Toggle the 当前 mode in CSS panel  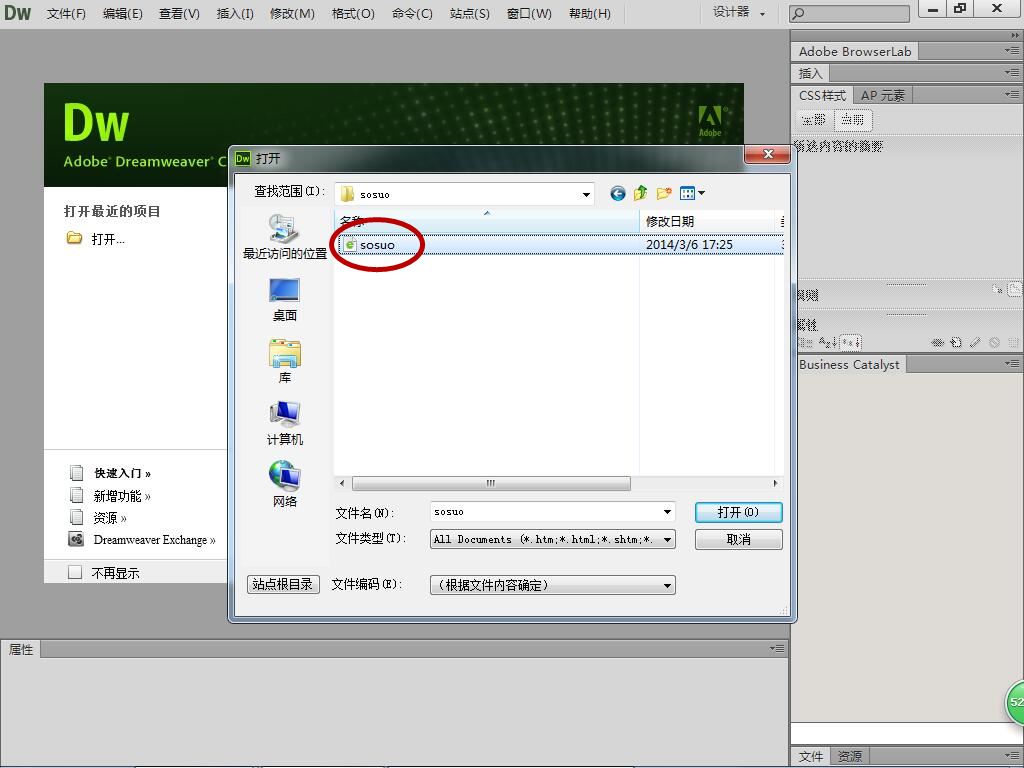point(852,120)
